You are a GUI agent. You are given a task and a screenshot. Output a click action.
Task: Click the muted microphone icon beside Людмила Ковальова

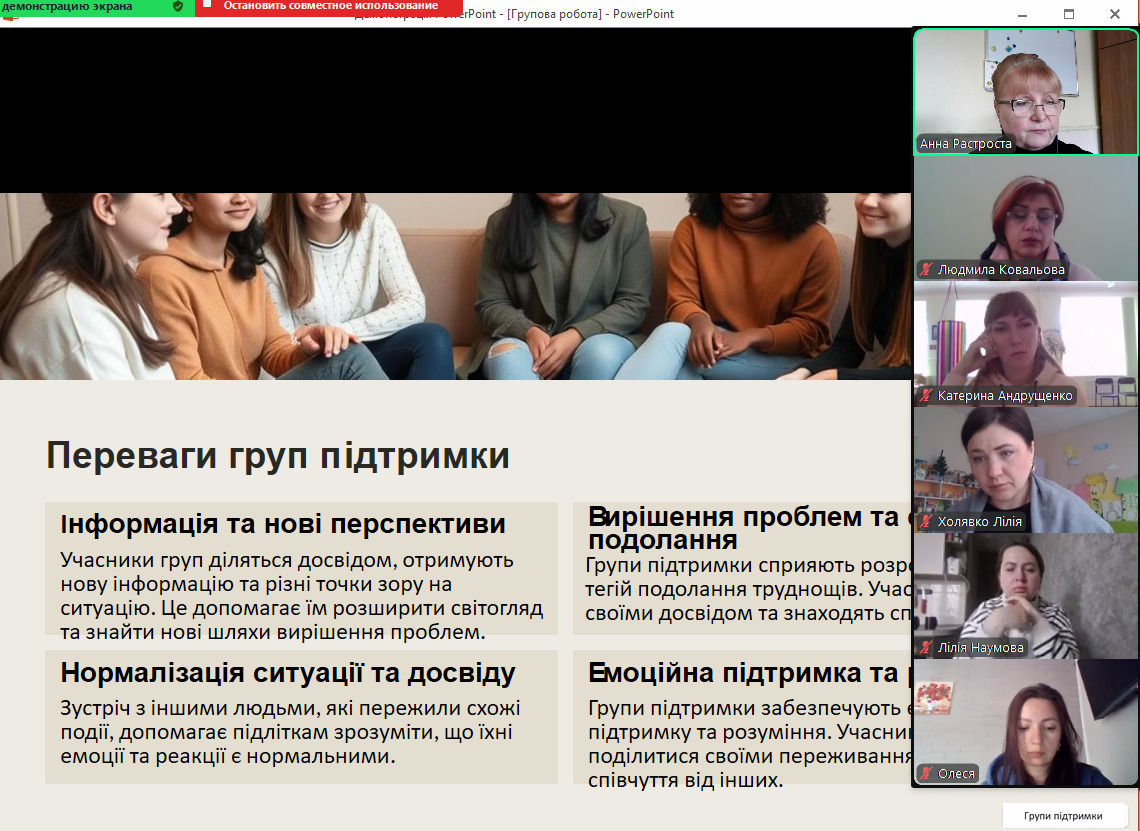[926, 270]
